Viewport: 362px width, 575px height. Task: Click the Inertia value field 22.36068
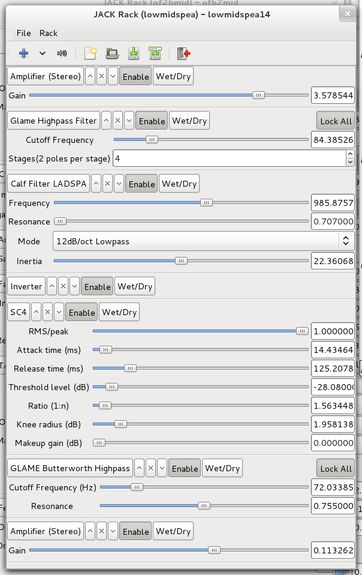pyautogui.click(x=333, y=261)
